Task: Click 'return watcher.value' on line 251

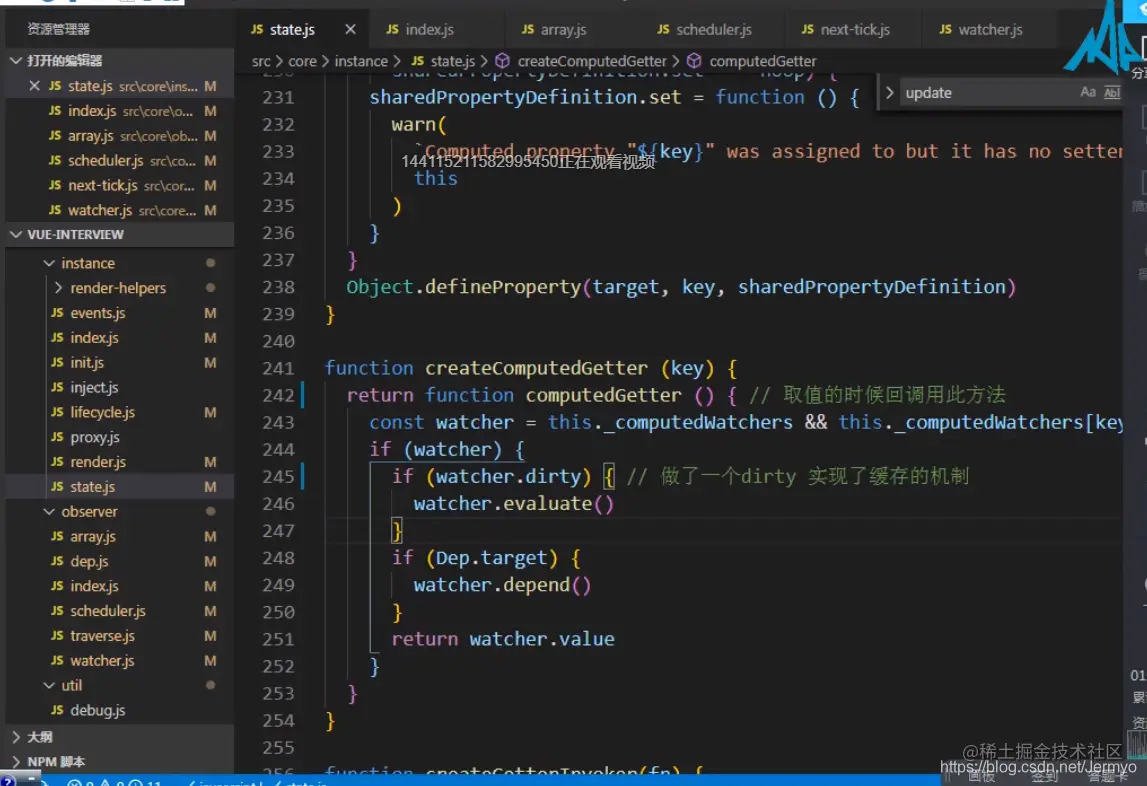Action: coord(503,639)
